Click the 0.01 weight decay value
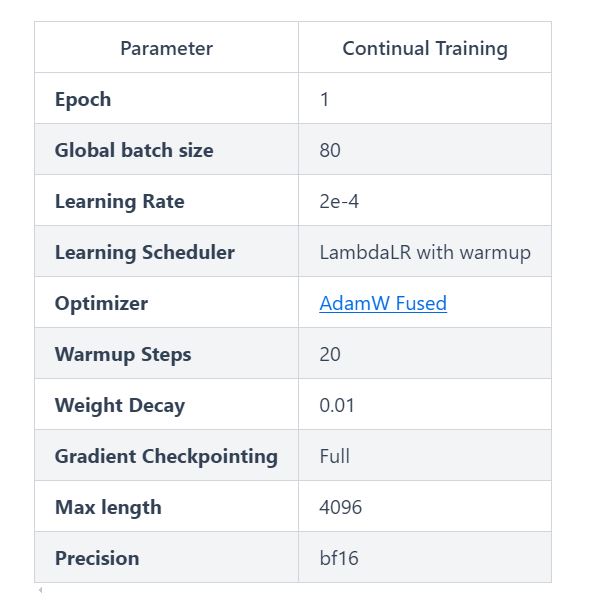Image resolution: width=600 pixels, height=612 pixels. (337, 405)
